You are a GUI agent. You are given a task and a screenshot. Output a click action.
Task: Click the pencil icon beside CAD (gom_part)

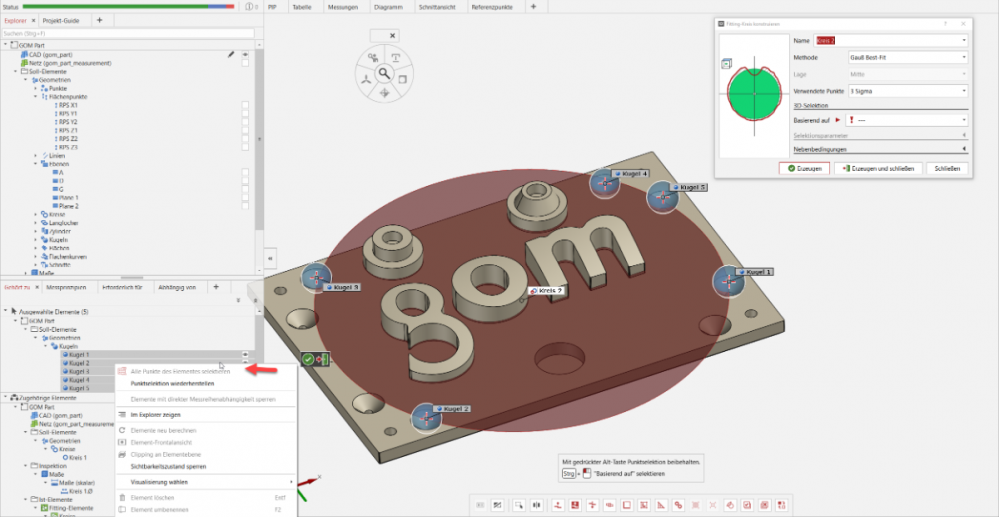[231, 54]
